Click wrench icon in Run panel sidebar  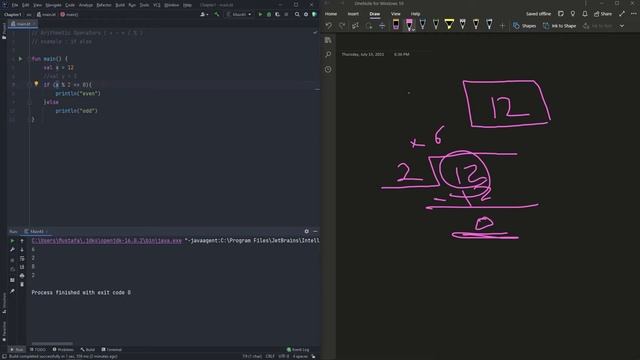[12, 250]
